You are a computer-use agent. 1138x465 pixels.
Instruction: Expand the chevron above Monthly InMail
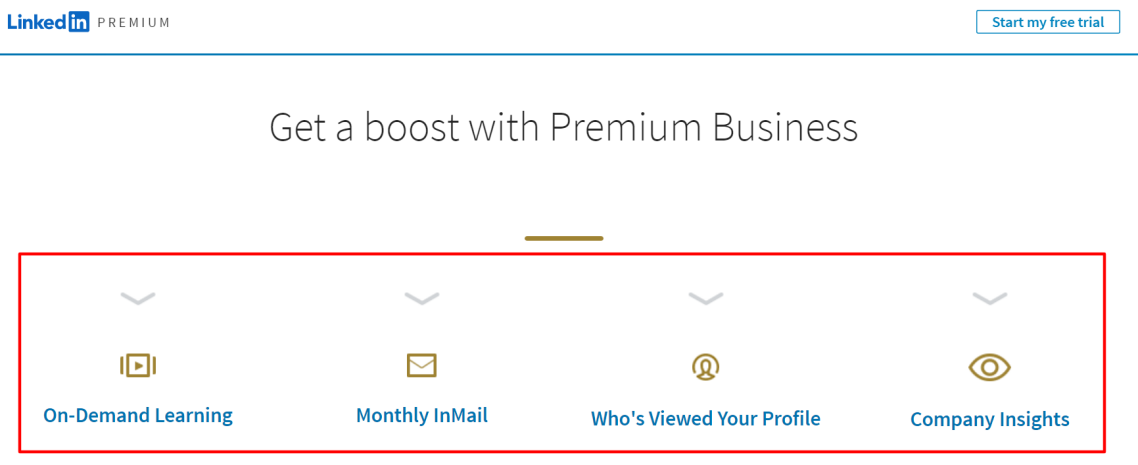pyautogui.click(x=422, y=297)
